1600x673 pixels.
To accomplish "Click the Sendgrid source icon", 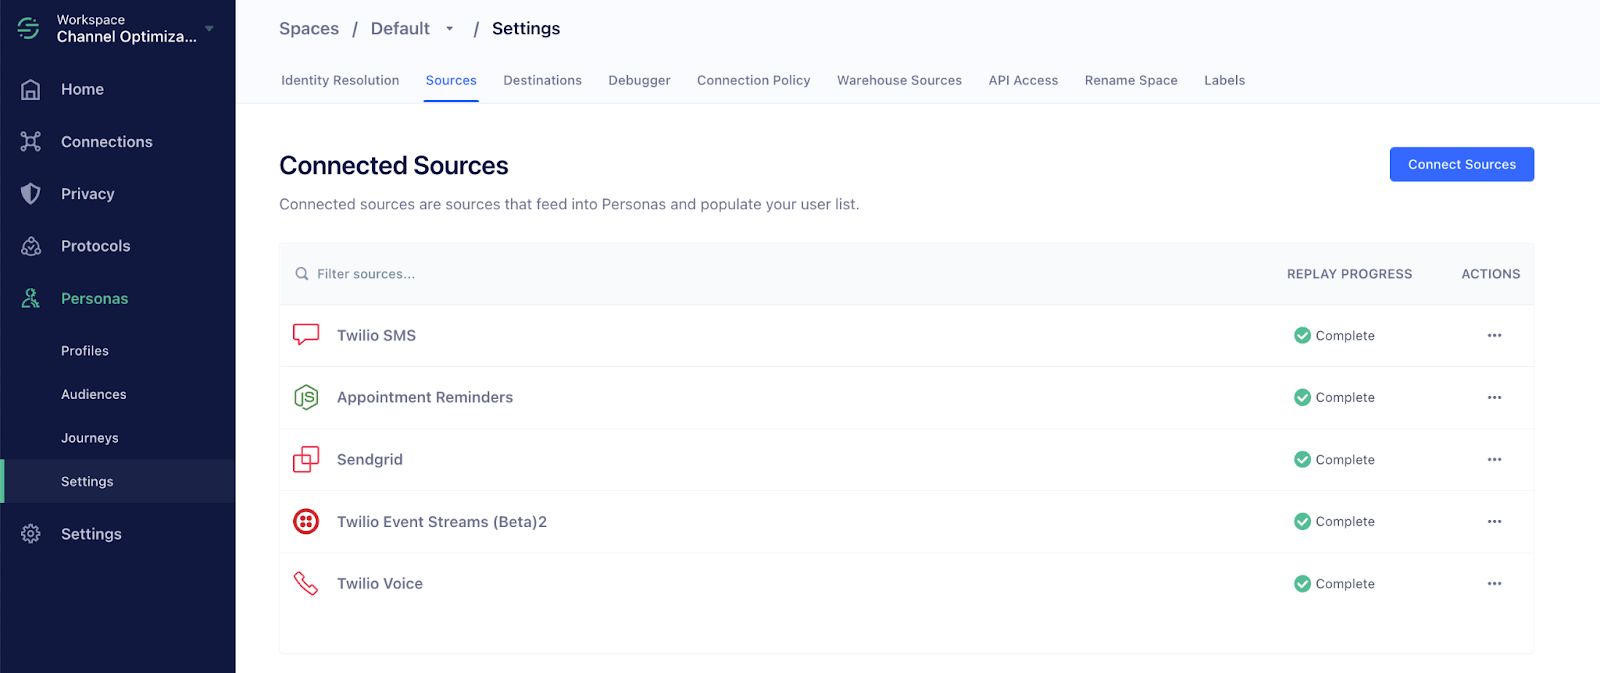I will point(306,459).
